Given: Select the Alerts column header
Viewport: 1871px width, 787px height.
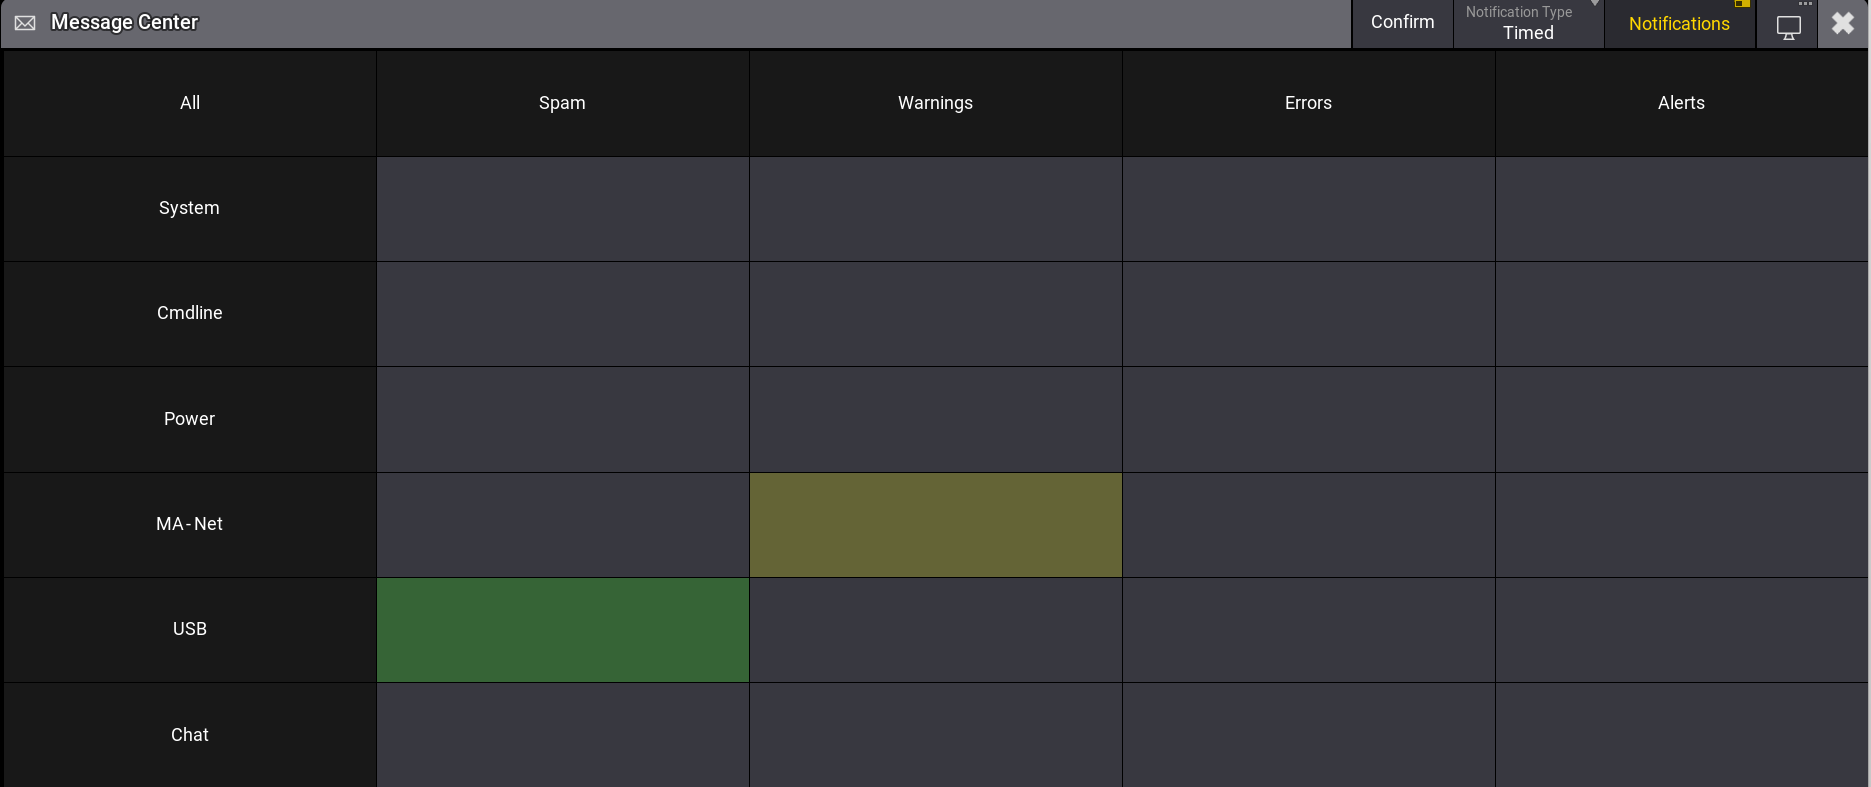Looking at the screenshot, I should pyautogui.click(x=1681, y=103).
